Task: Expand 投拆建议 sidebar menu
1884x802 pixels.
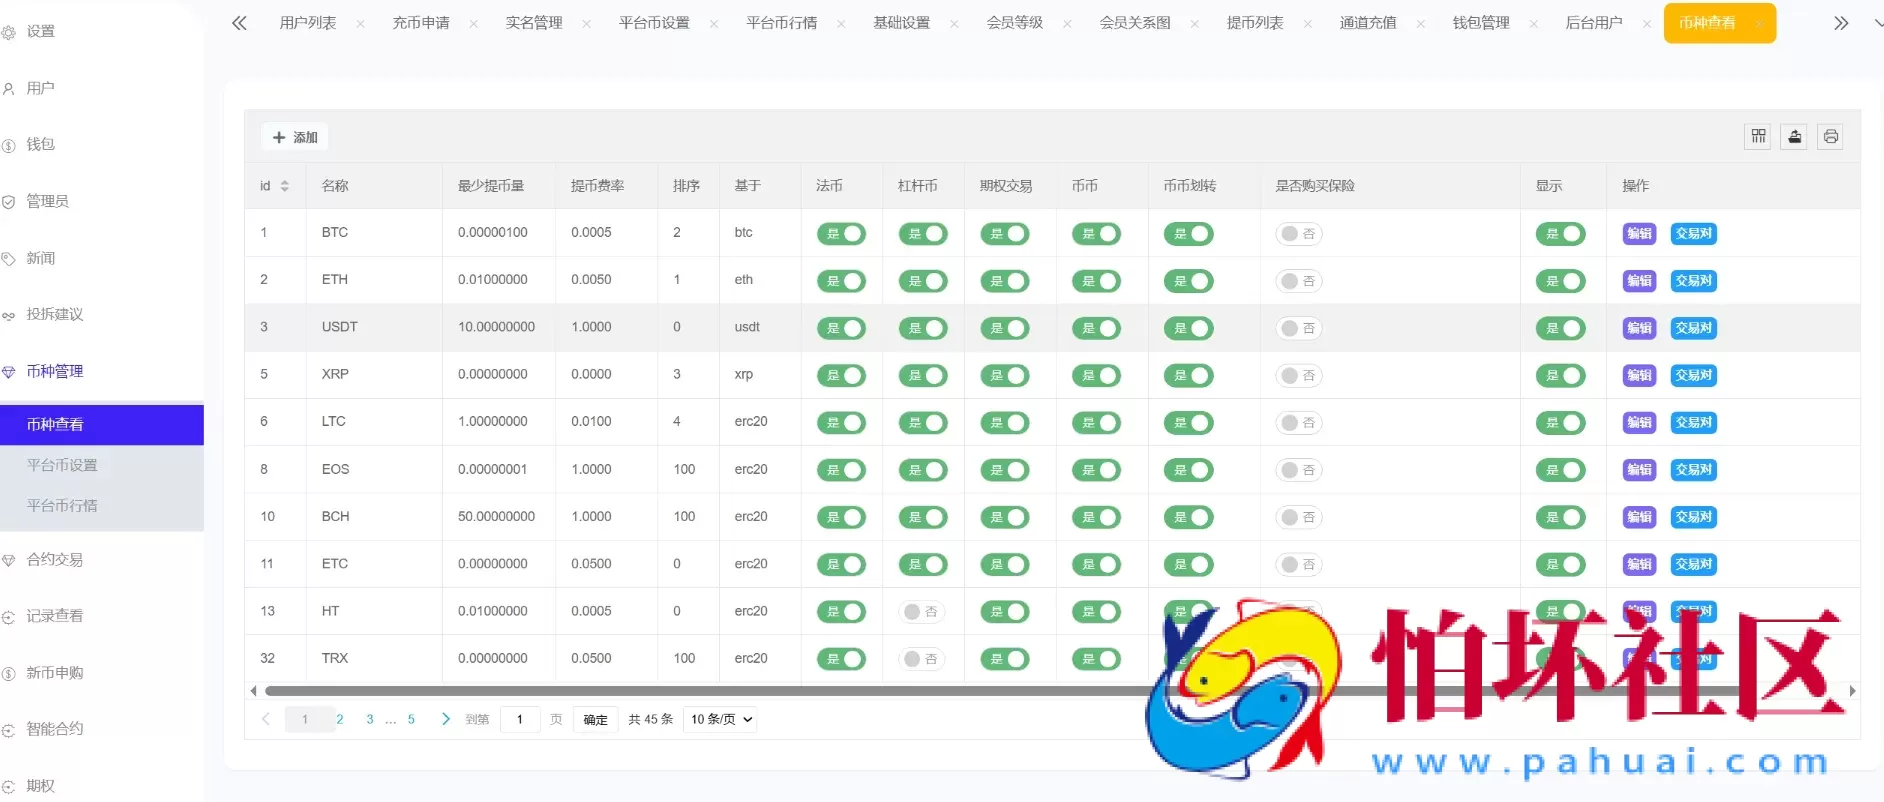Action: coord(54,314)
